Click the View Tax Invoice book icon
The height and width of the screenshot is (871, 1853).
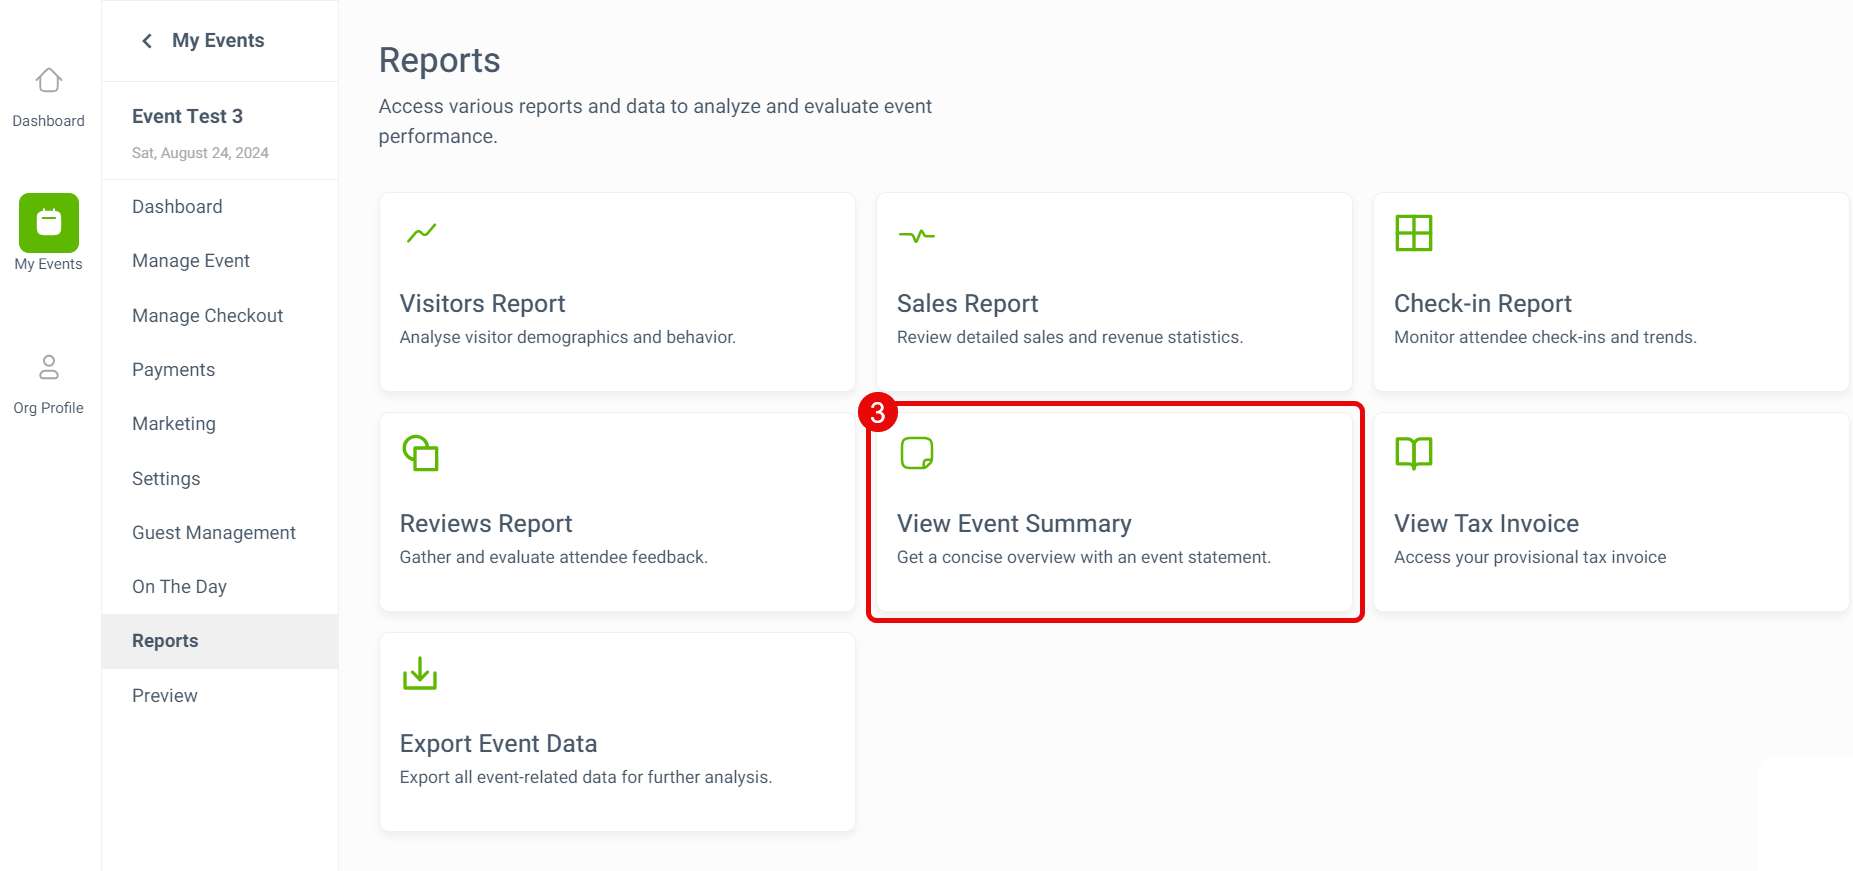click(1413, 453)
